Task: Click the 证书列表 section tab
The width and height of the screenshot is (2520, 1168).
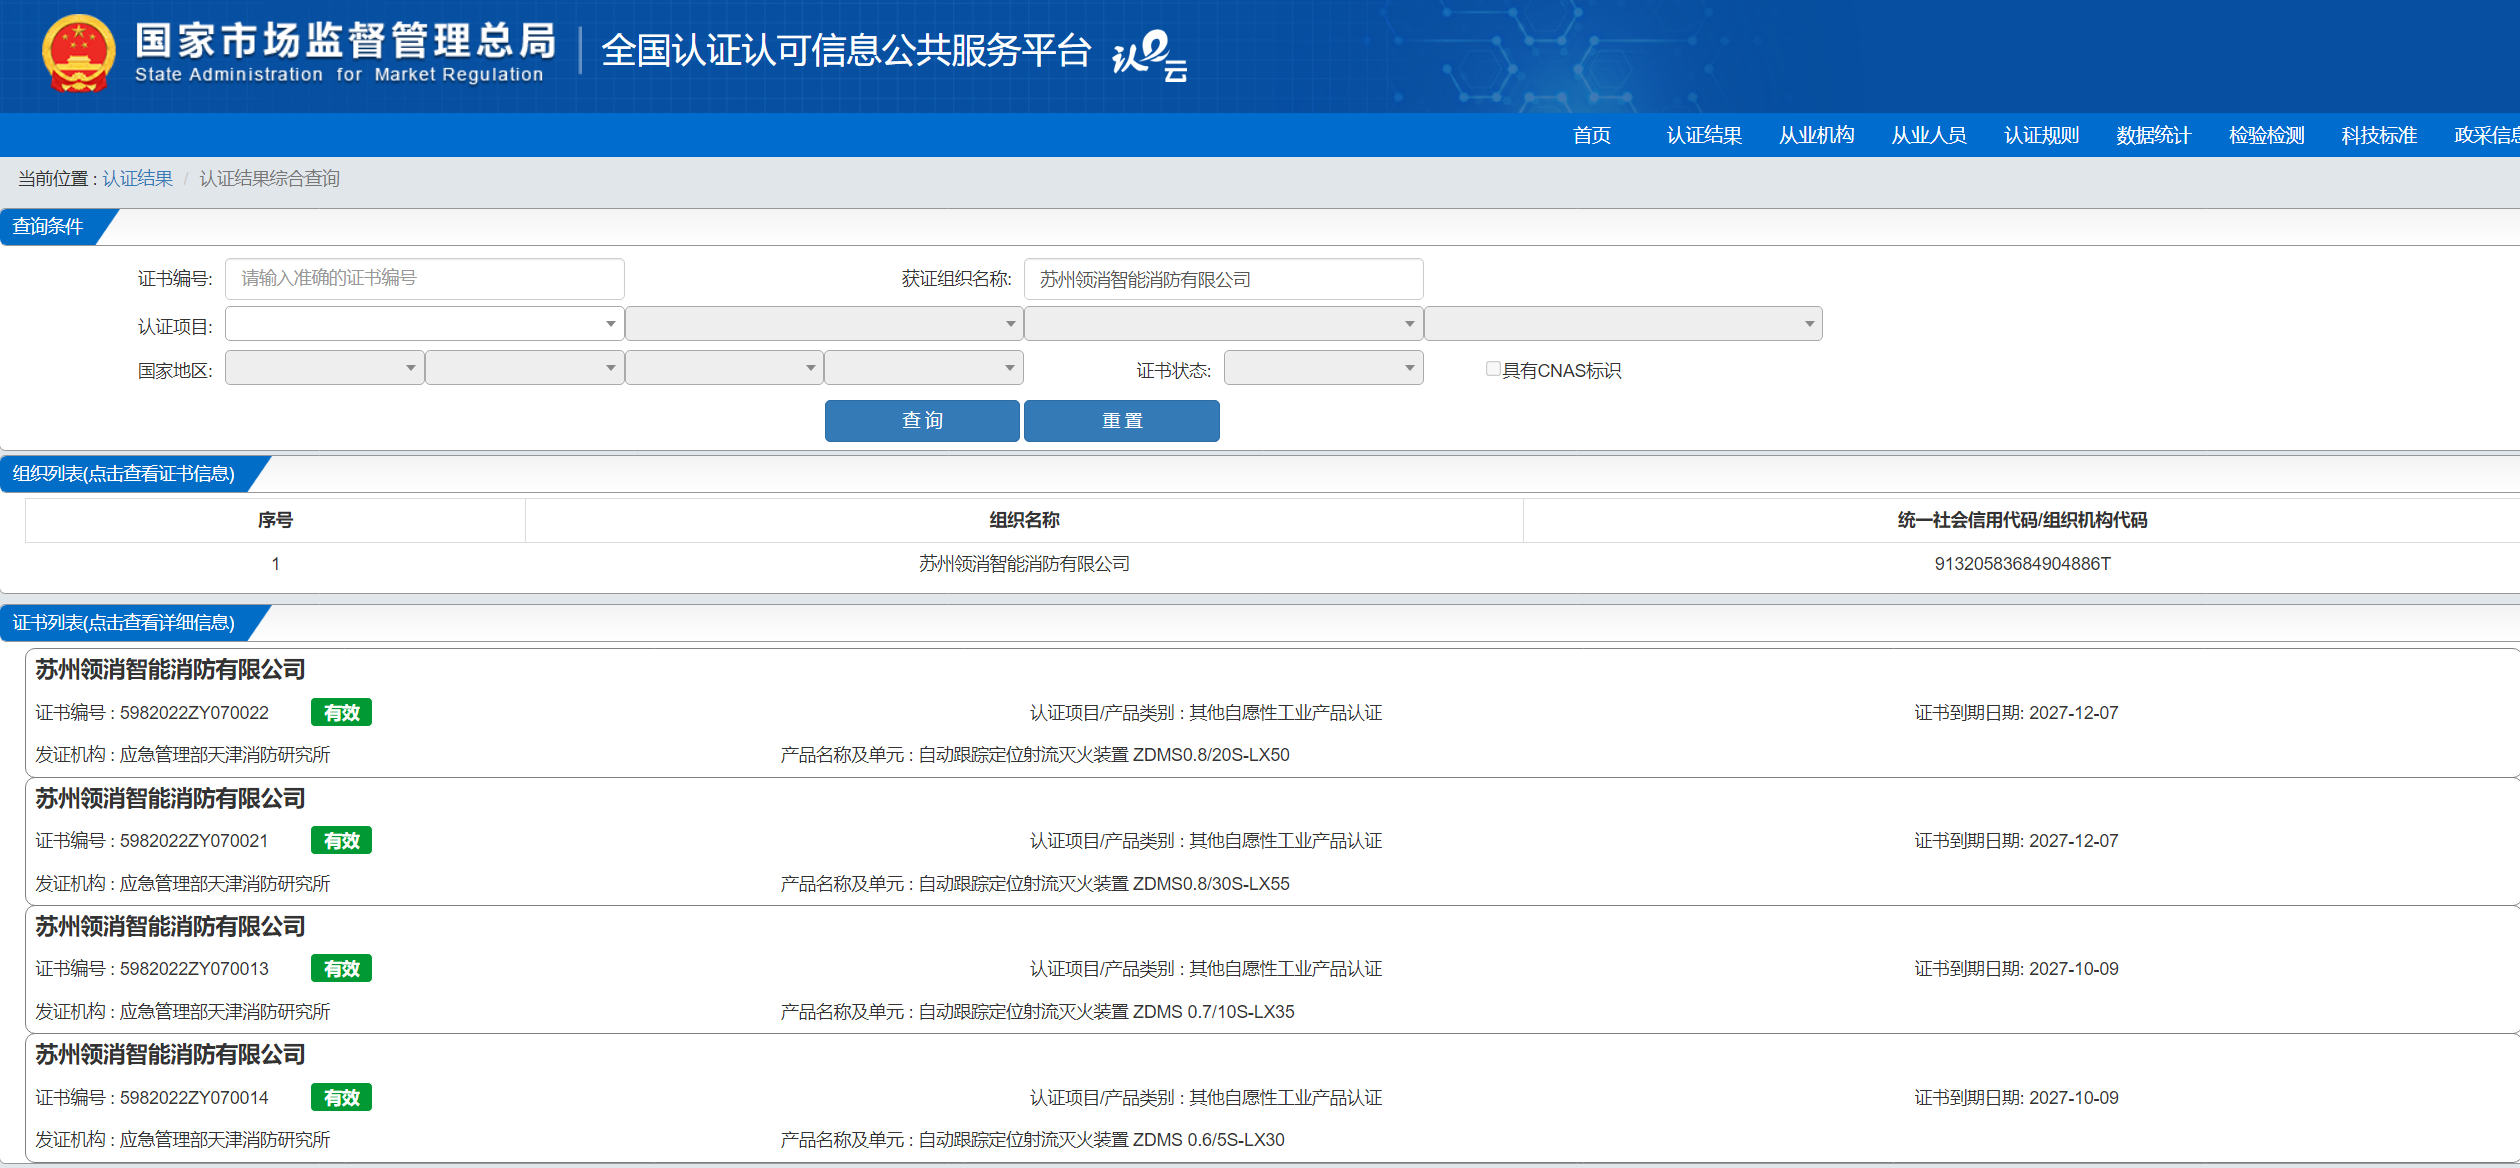Action: tap(124, 623)
